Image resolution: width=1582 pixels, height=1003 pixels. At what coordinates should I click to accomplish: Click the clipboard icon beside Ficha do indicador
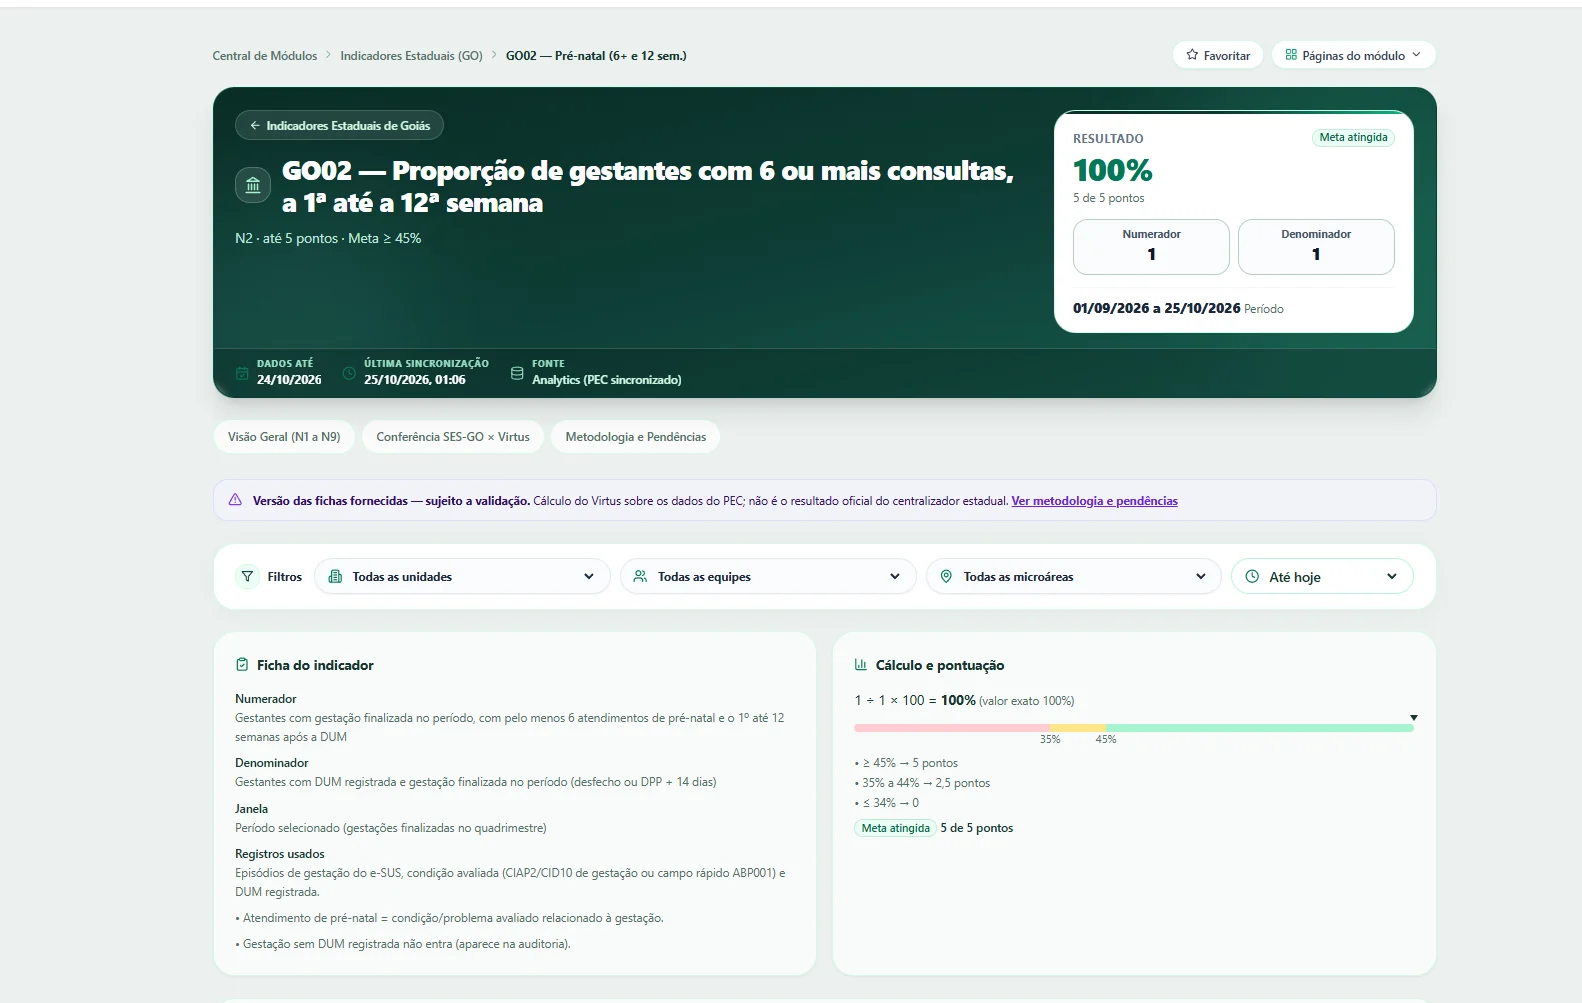click(242, 665)
